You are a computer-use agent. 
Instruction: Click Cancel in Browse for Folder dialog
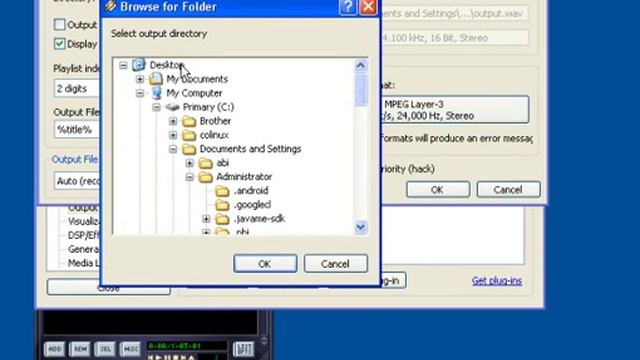(x=336, y=264)
